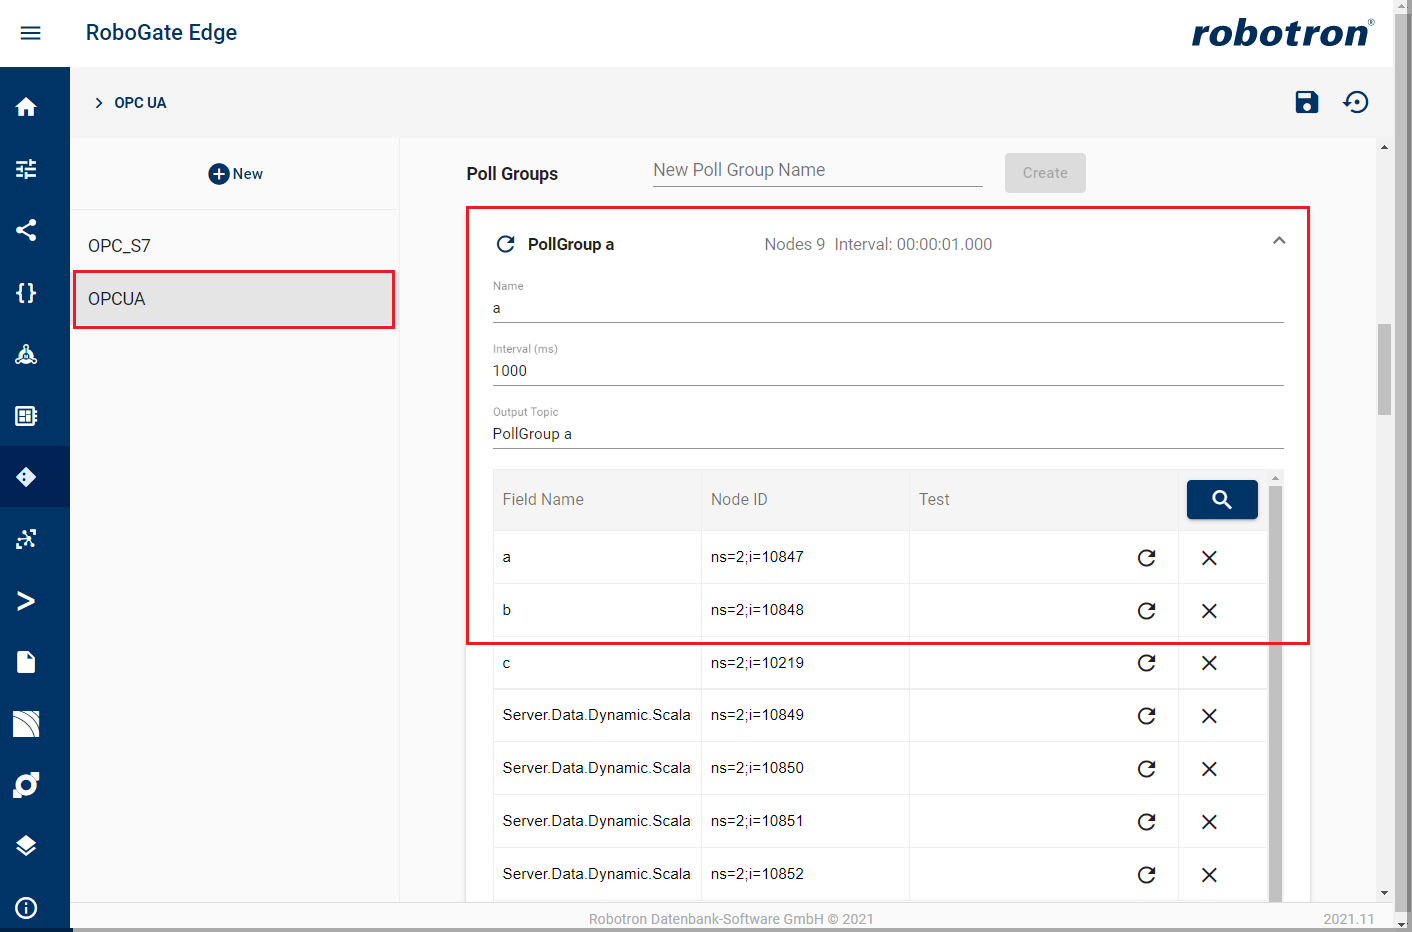Click the RoboGate Edge title
1412x932 pixels.
click(x=161, y=32)
